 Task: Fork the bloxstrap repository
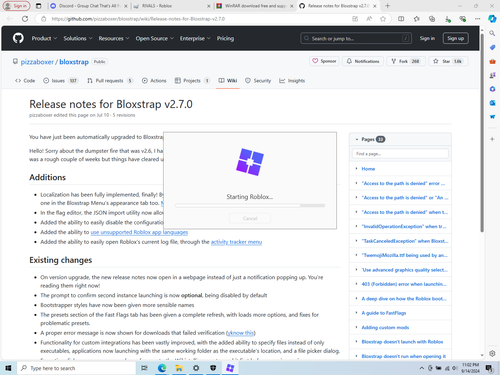405,61
